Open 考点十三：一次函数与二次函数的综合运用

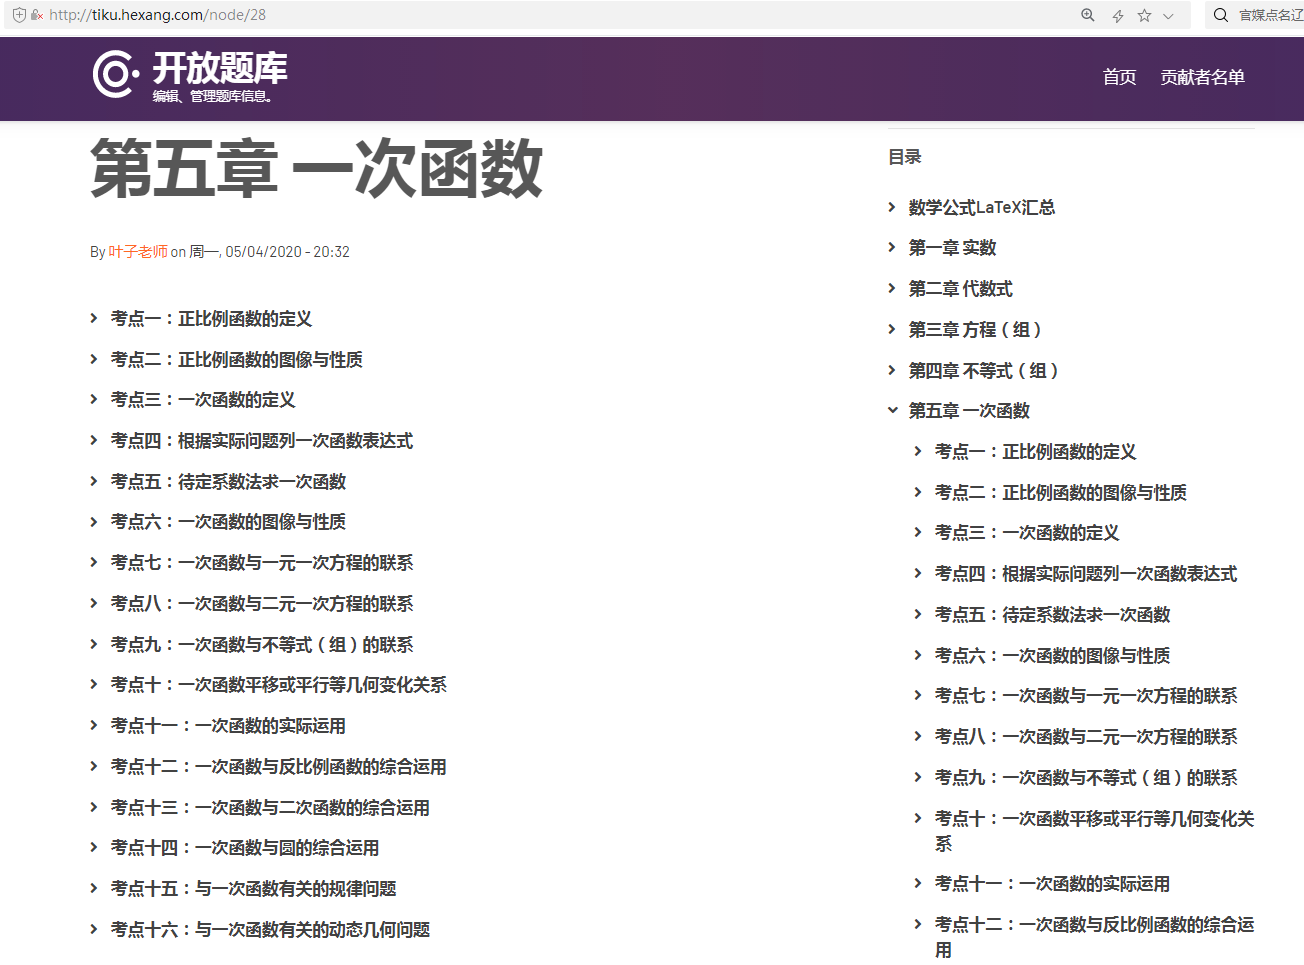tap(270, 807)
